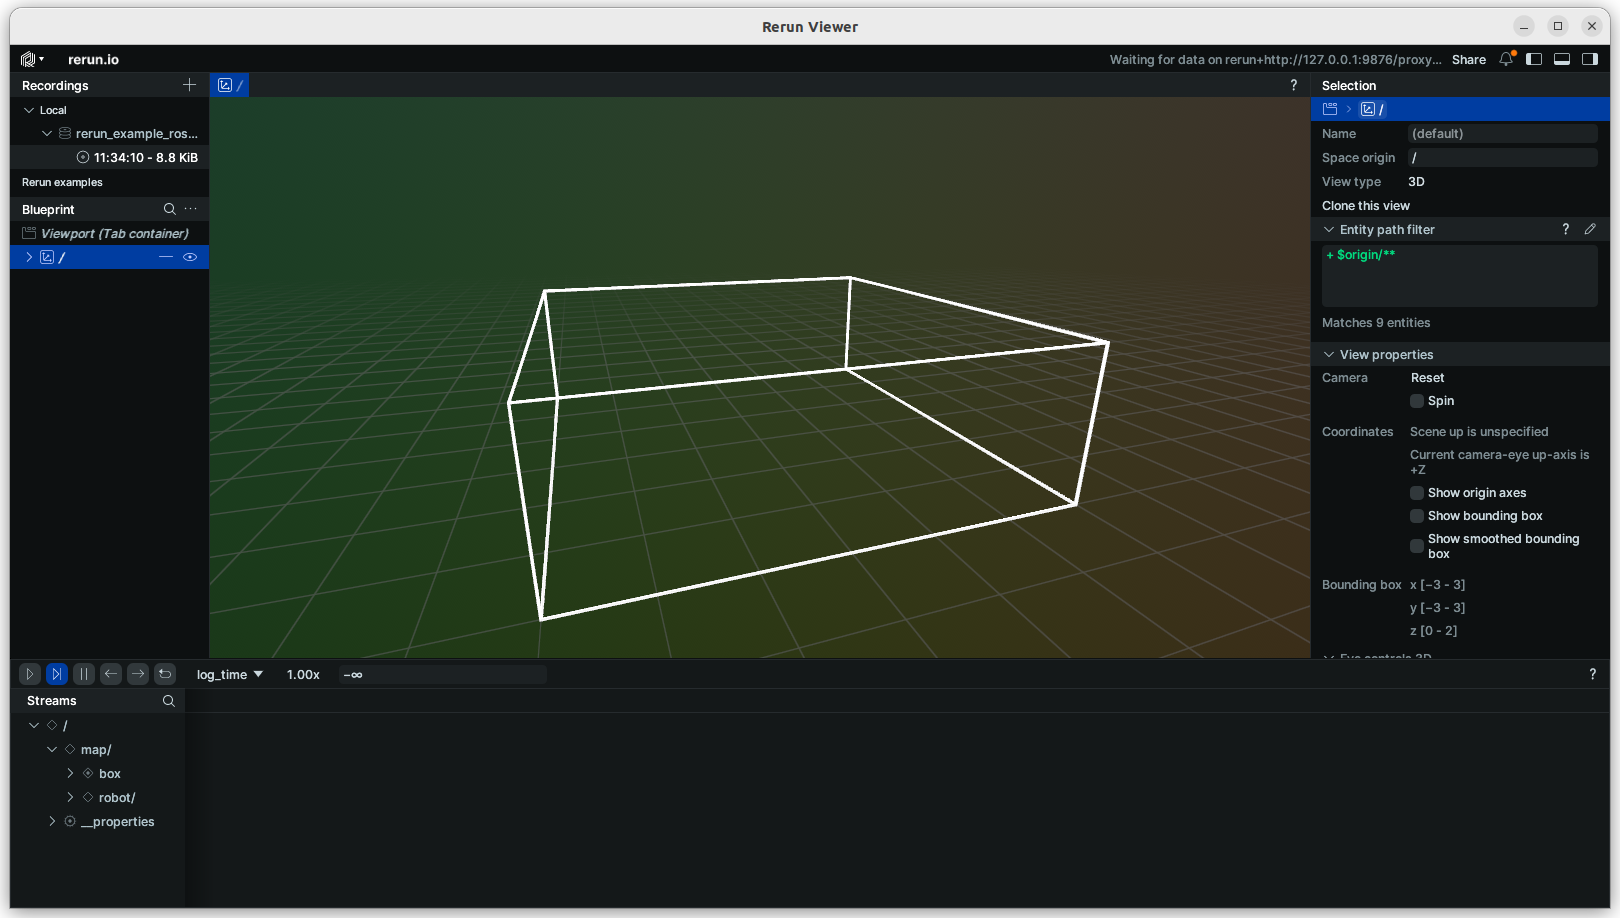Reset the camera view
Viewport: 1620px width, 918px height.
[x=1427, y=378]
